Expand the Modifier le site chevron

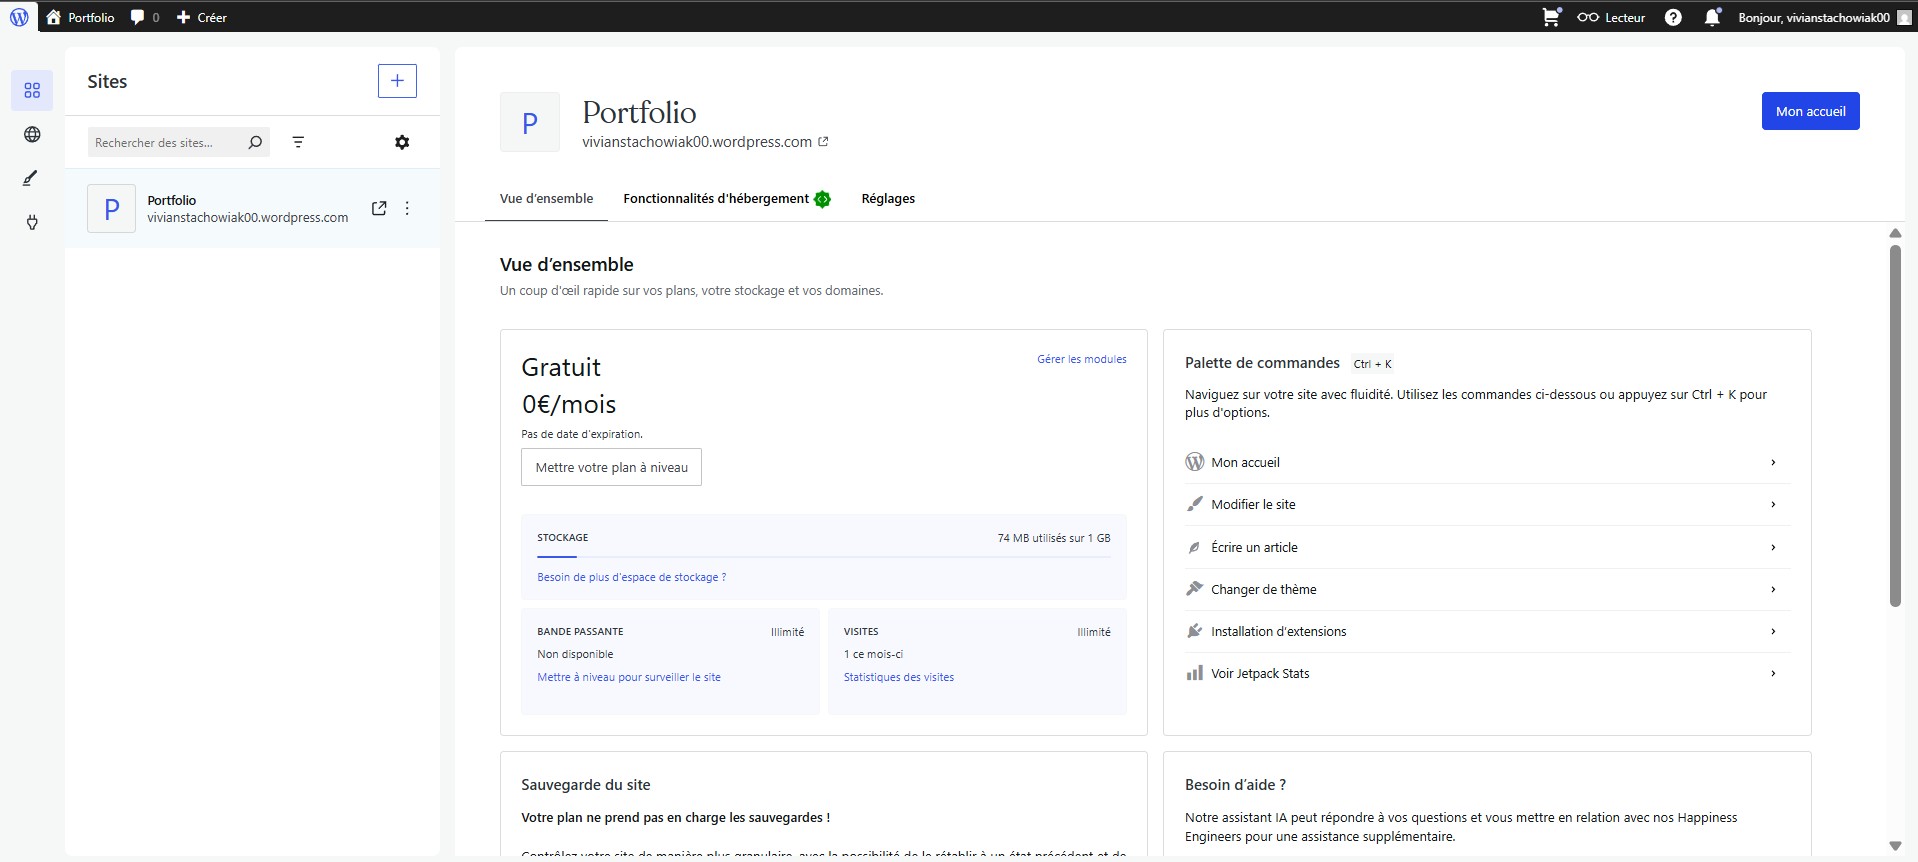1773,504
